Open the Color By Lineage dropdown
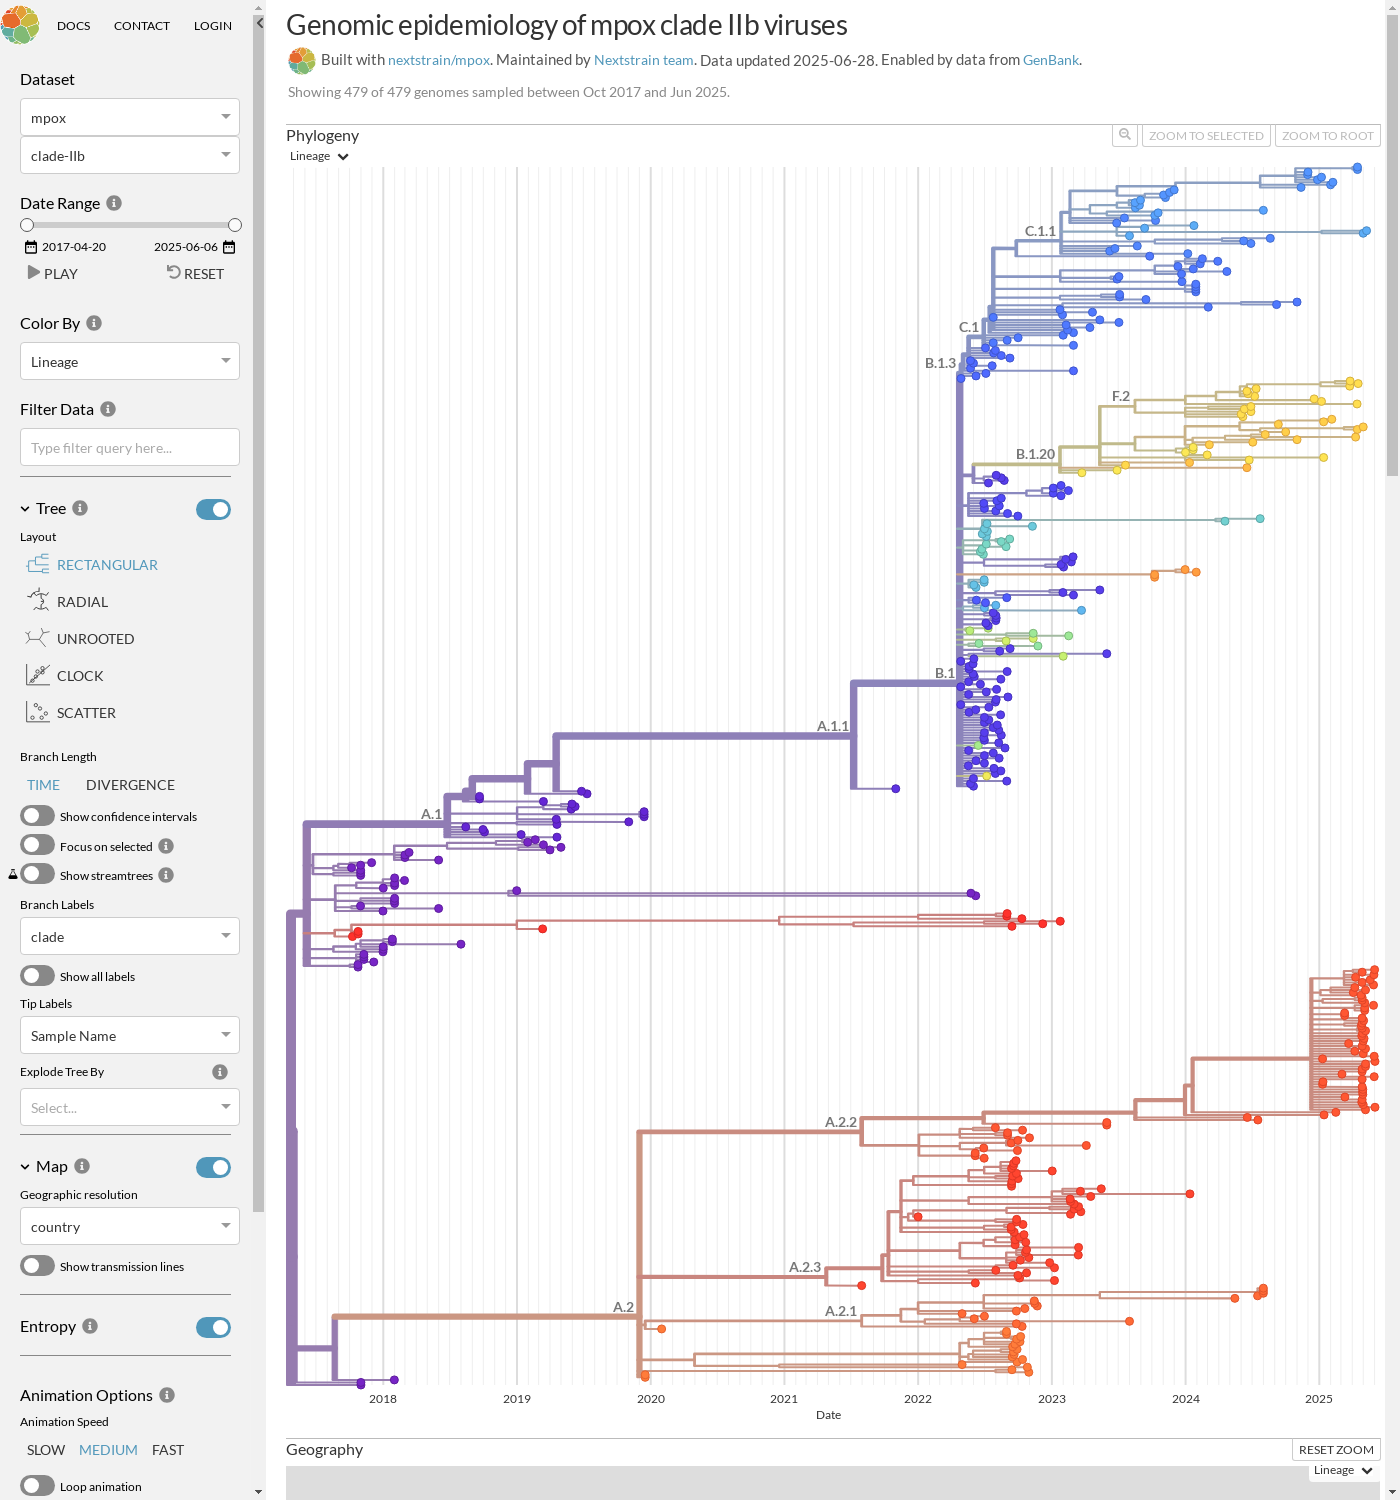The width and height of the screenshot is (1400, 1500). click(130, 362)
